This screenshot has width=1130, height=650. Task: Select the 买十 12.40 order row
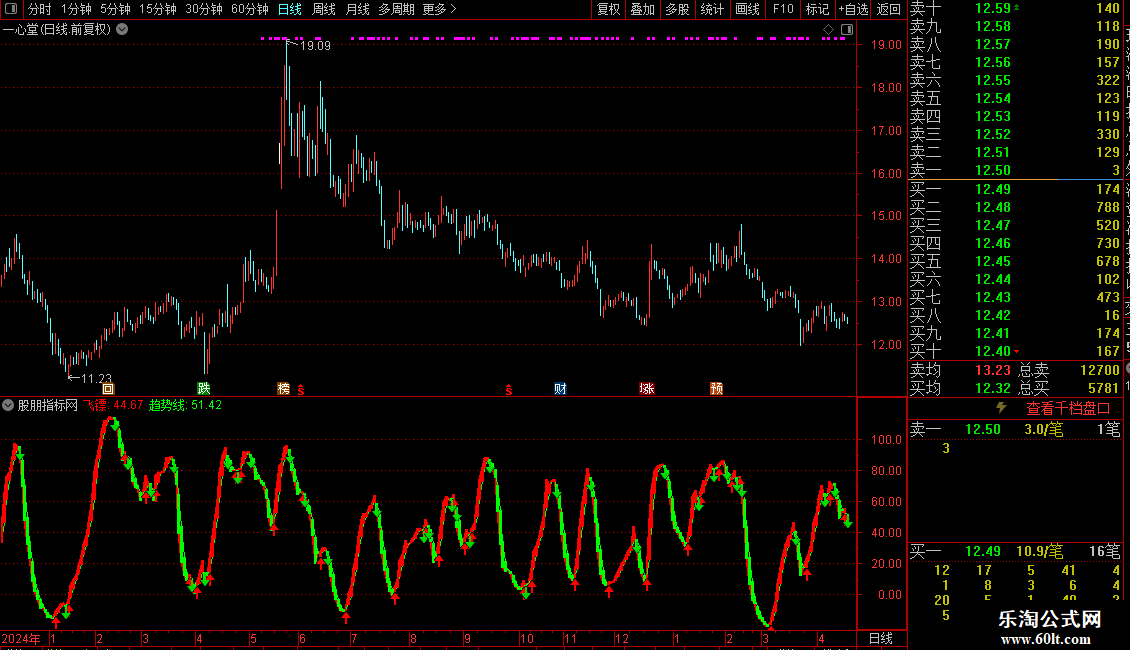(1015, 351)
